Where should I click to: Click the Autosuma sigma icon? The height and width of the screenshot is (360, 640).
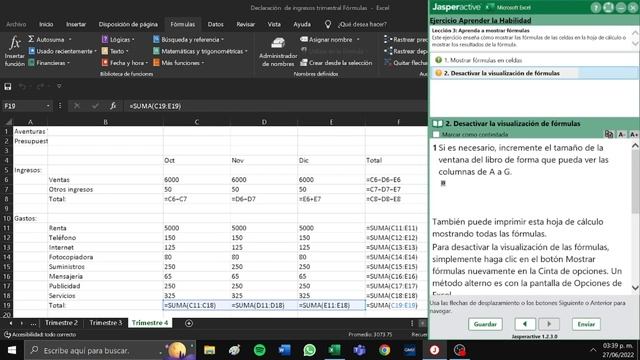pyautogui.click(x=31, y=39)
